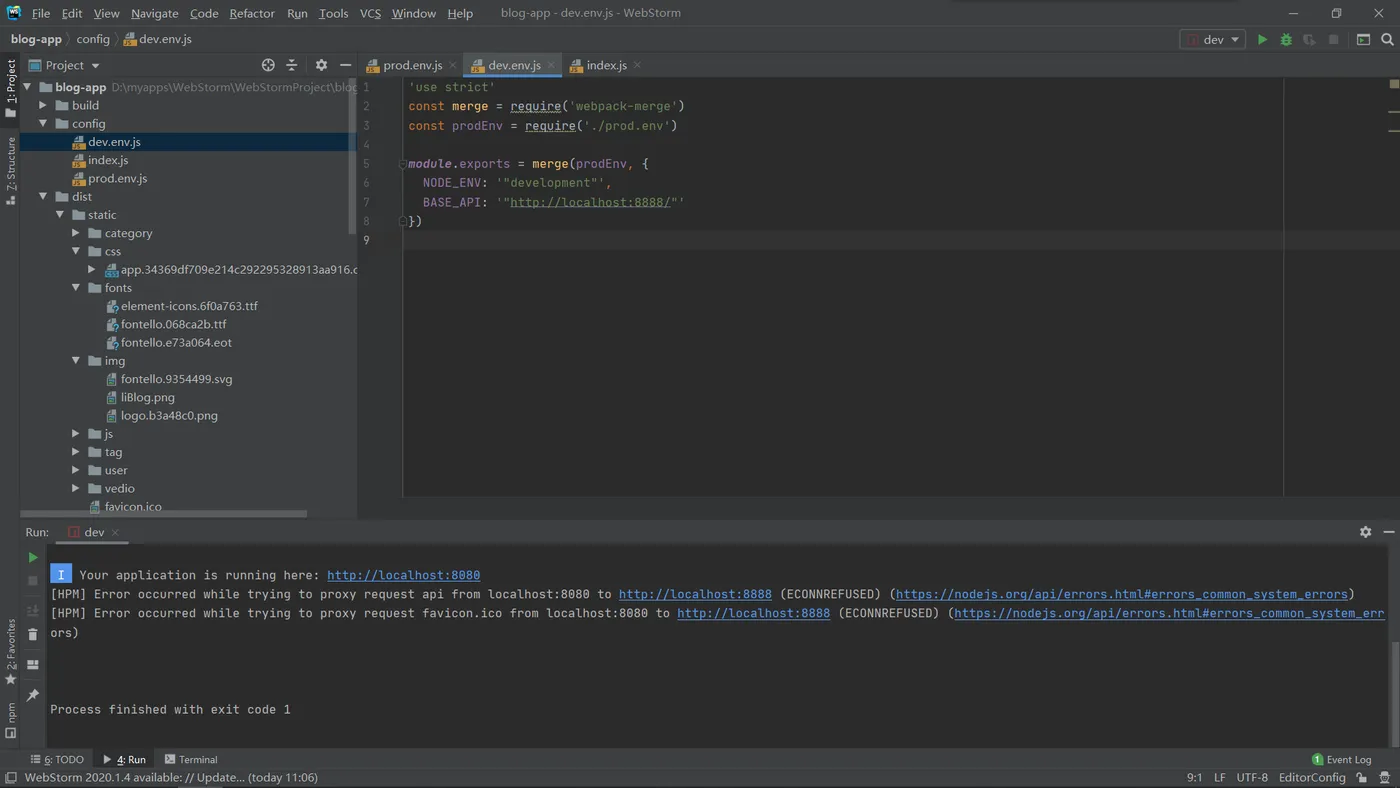Expand the tag folder
The height and width of the screenshot is (788, 1400).
75,452
